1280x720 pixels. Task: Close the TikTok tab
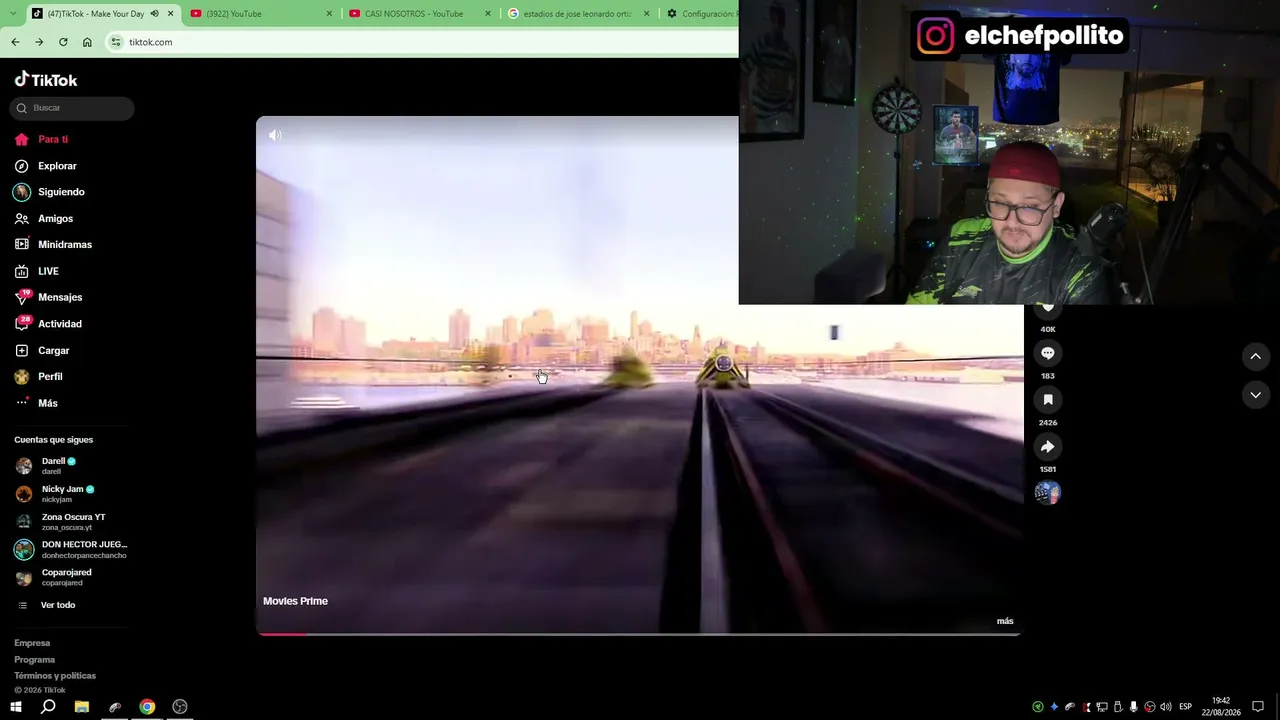pyautogui.click(x=171, y=14)
